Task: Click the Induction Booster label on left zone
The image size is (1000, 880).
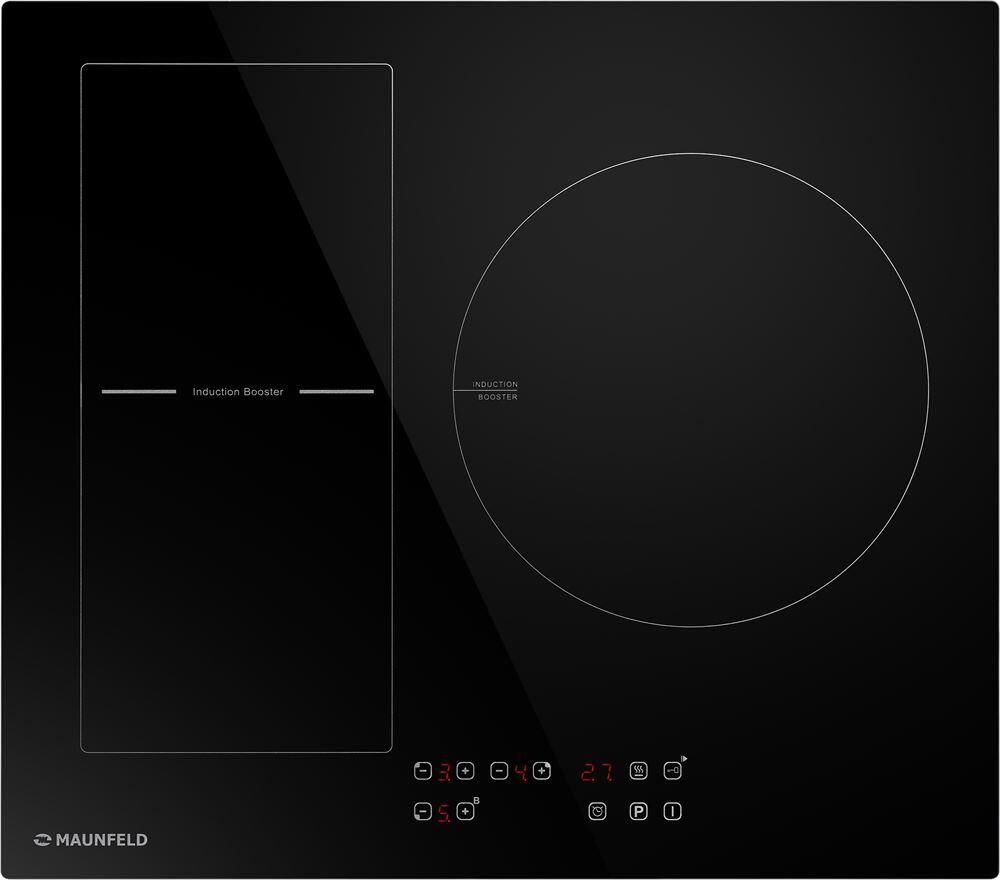Action: pyautogui.click(x=238, y=392)
